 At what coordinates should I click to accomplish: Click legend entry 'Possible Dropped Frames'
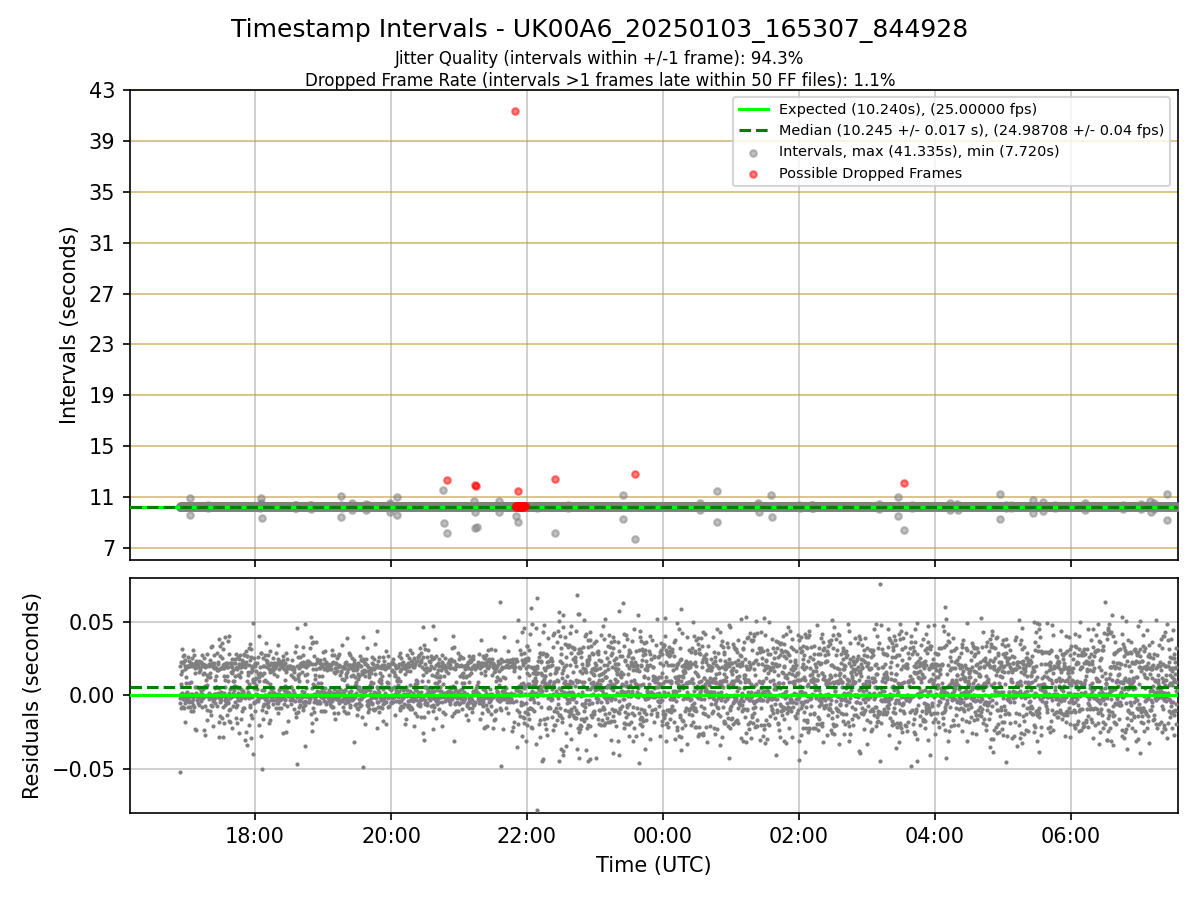point(870,173)
